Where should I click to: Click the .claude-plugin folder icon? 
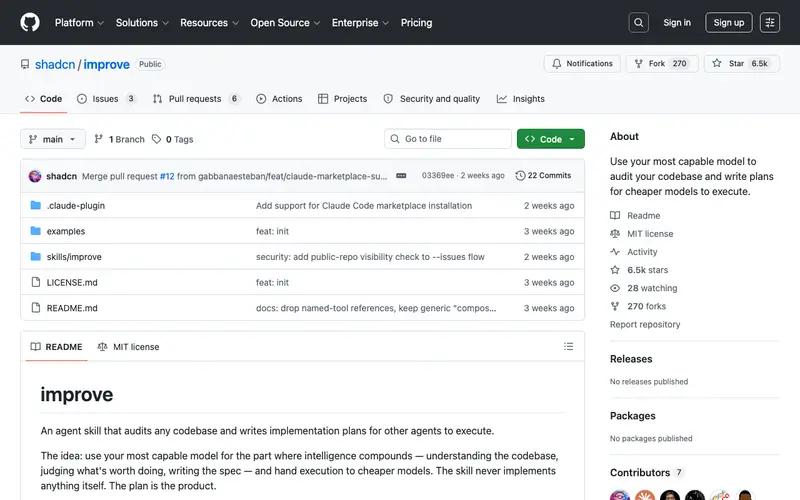(x=35, y=205)
